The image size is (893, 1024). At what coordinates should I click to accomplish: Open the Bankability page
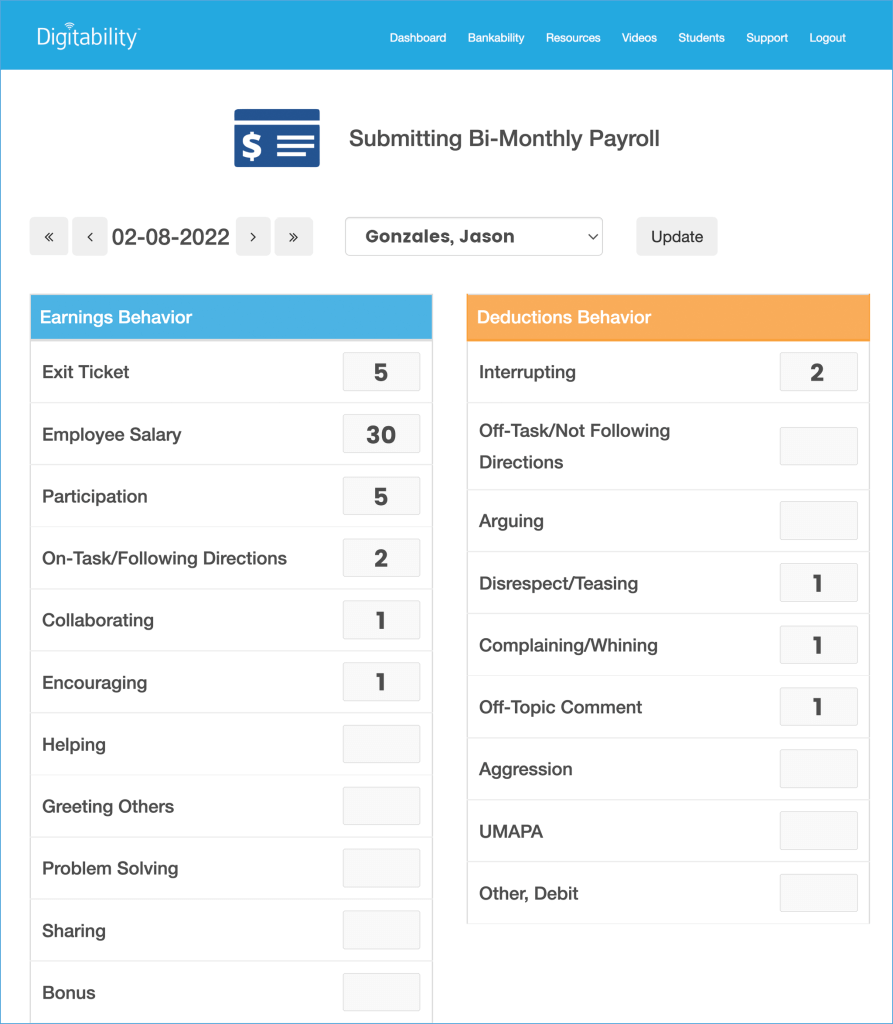[x=495, y=38]
